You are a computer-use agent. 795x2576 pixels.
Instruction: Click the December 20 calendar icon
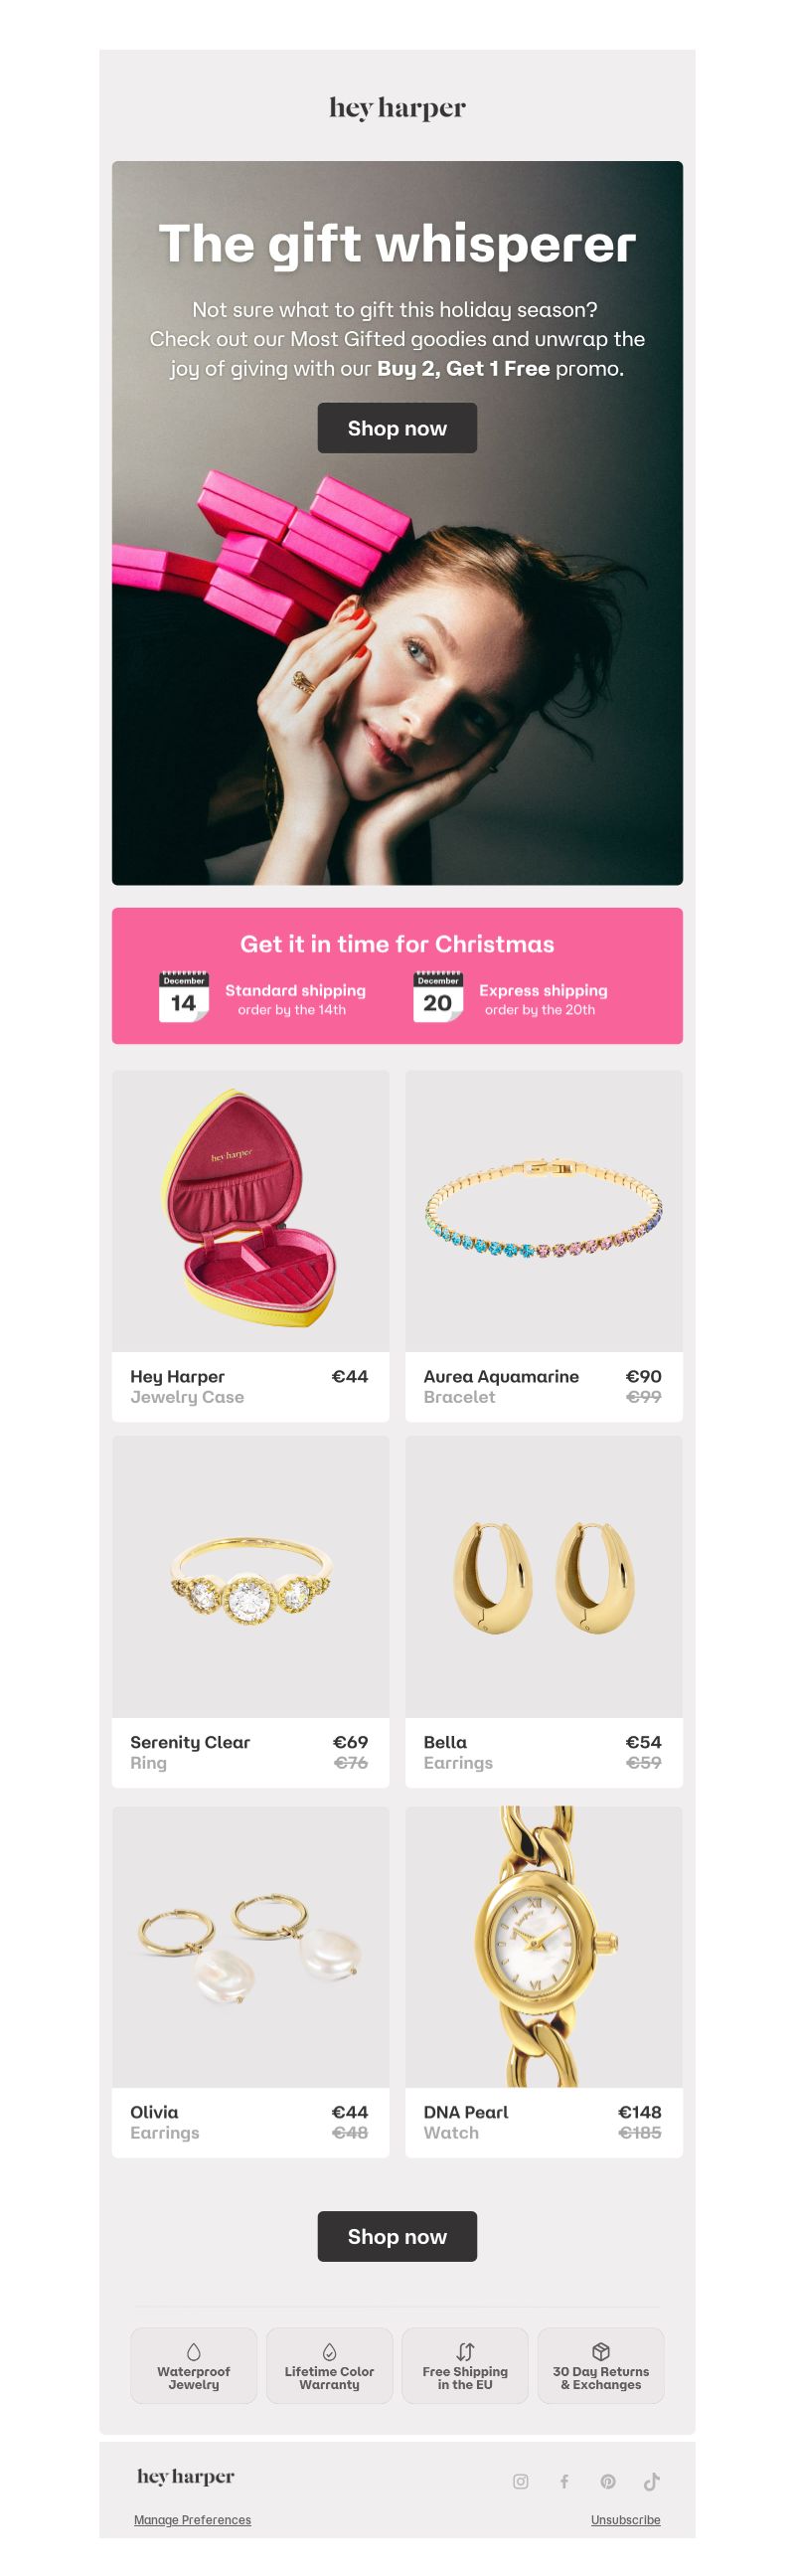(438, 996)
